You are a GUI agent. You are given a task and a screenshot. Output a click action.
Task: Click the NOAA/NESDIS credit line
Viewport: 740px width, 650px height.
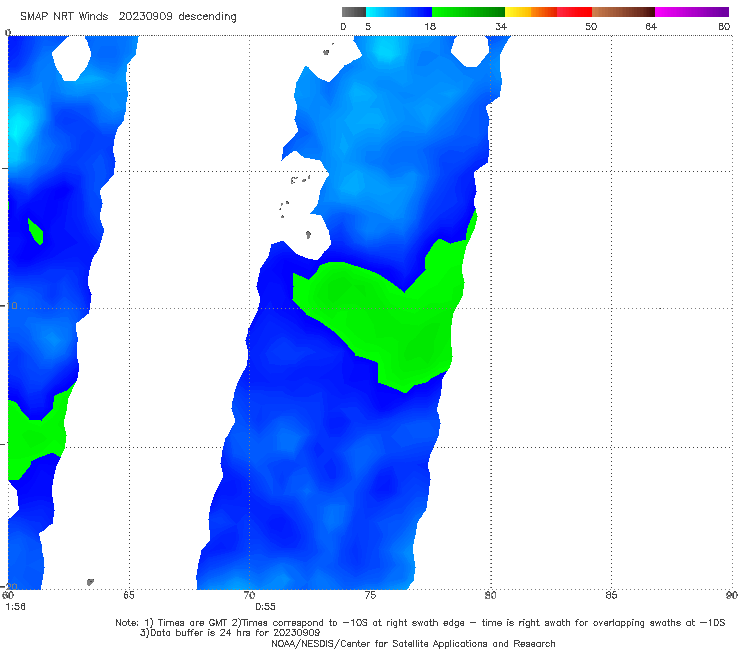click(413, 644)
